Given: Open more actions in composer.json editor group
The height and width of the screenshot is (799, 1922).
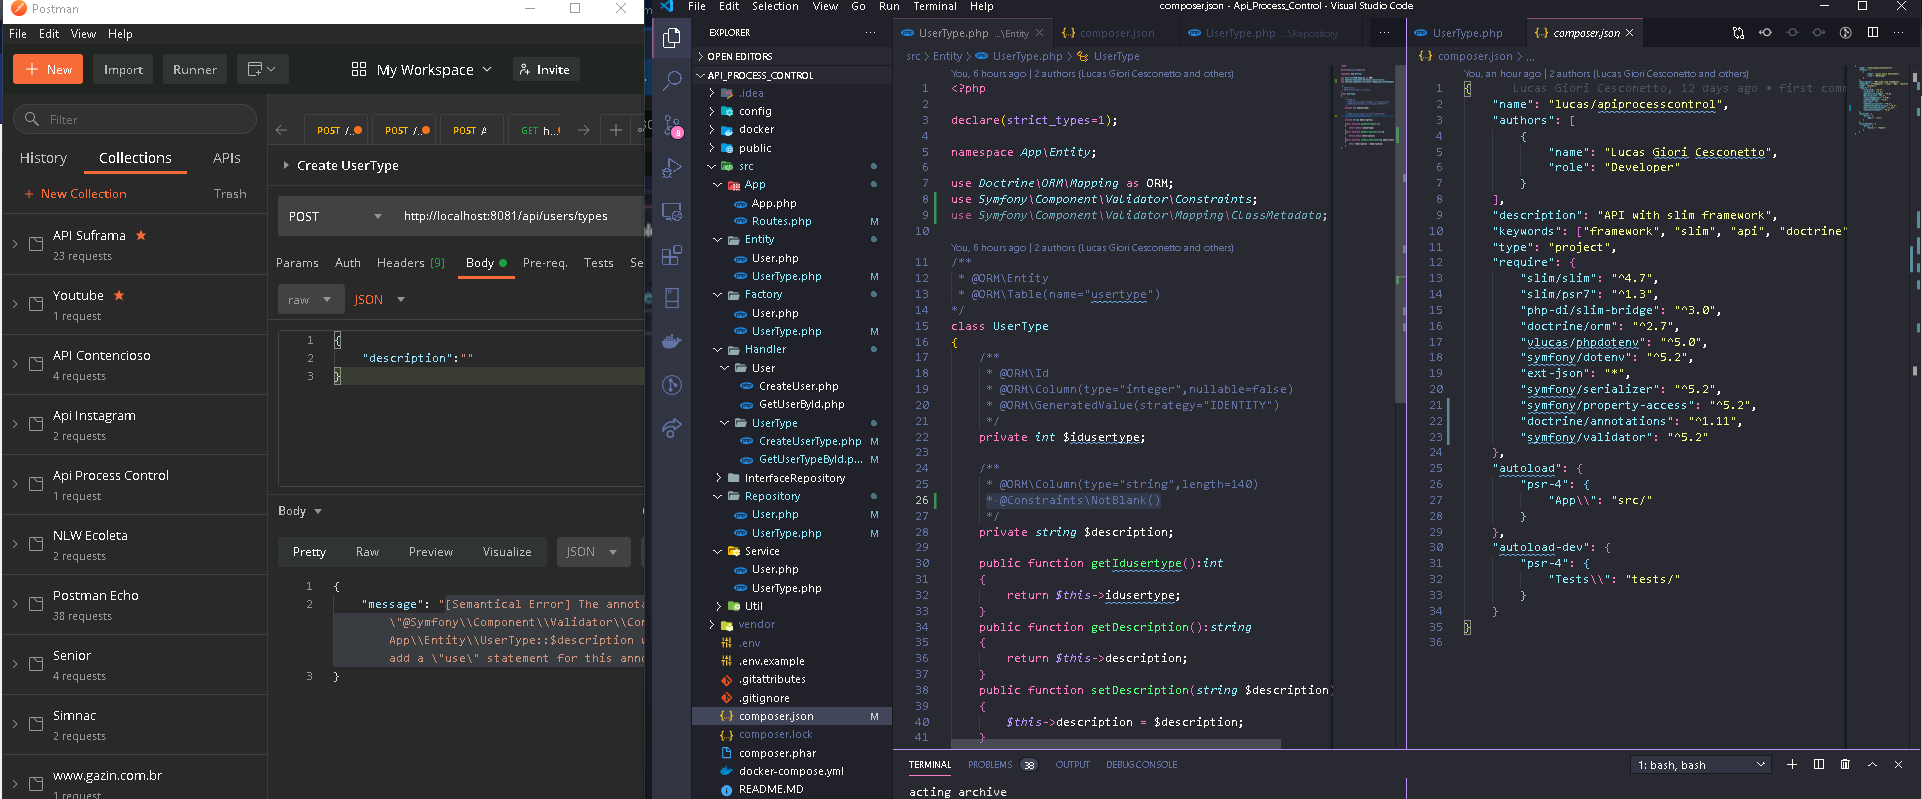Looking at the screenshot, I should (x=1899, y=33).
